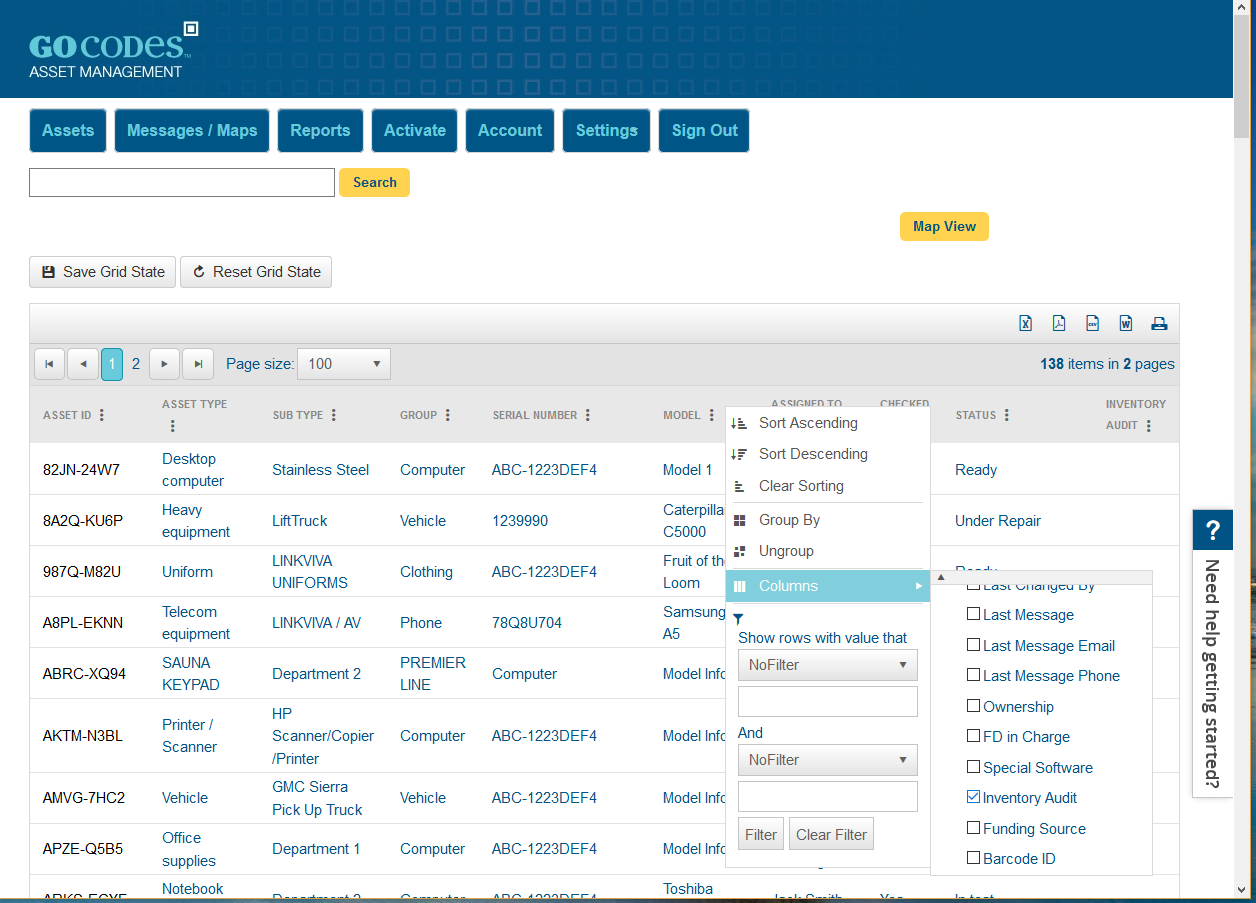Export the grid to PDF
1256x903 pixels.
click(x=1059, y=323)
